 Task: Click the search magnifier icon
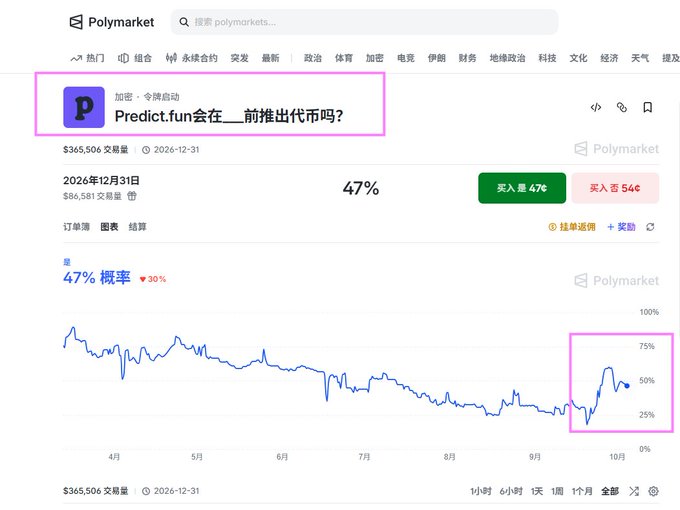coord(184,22)
